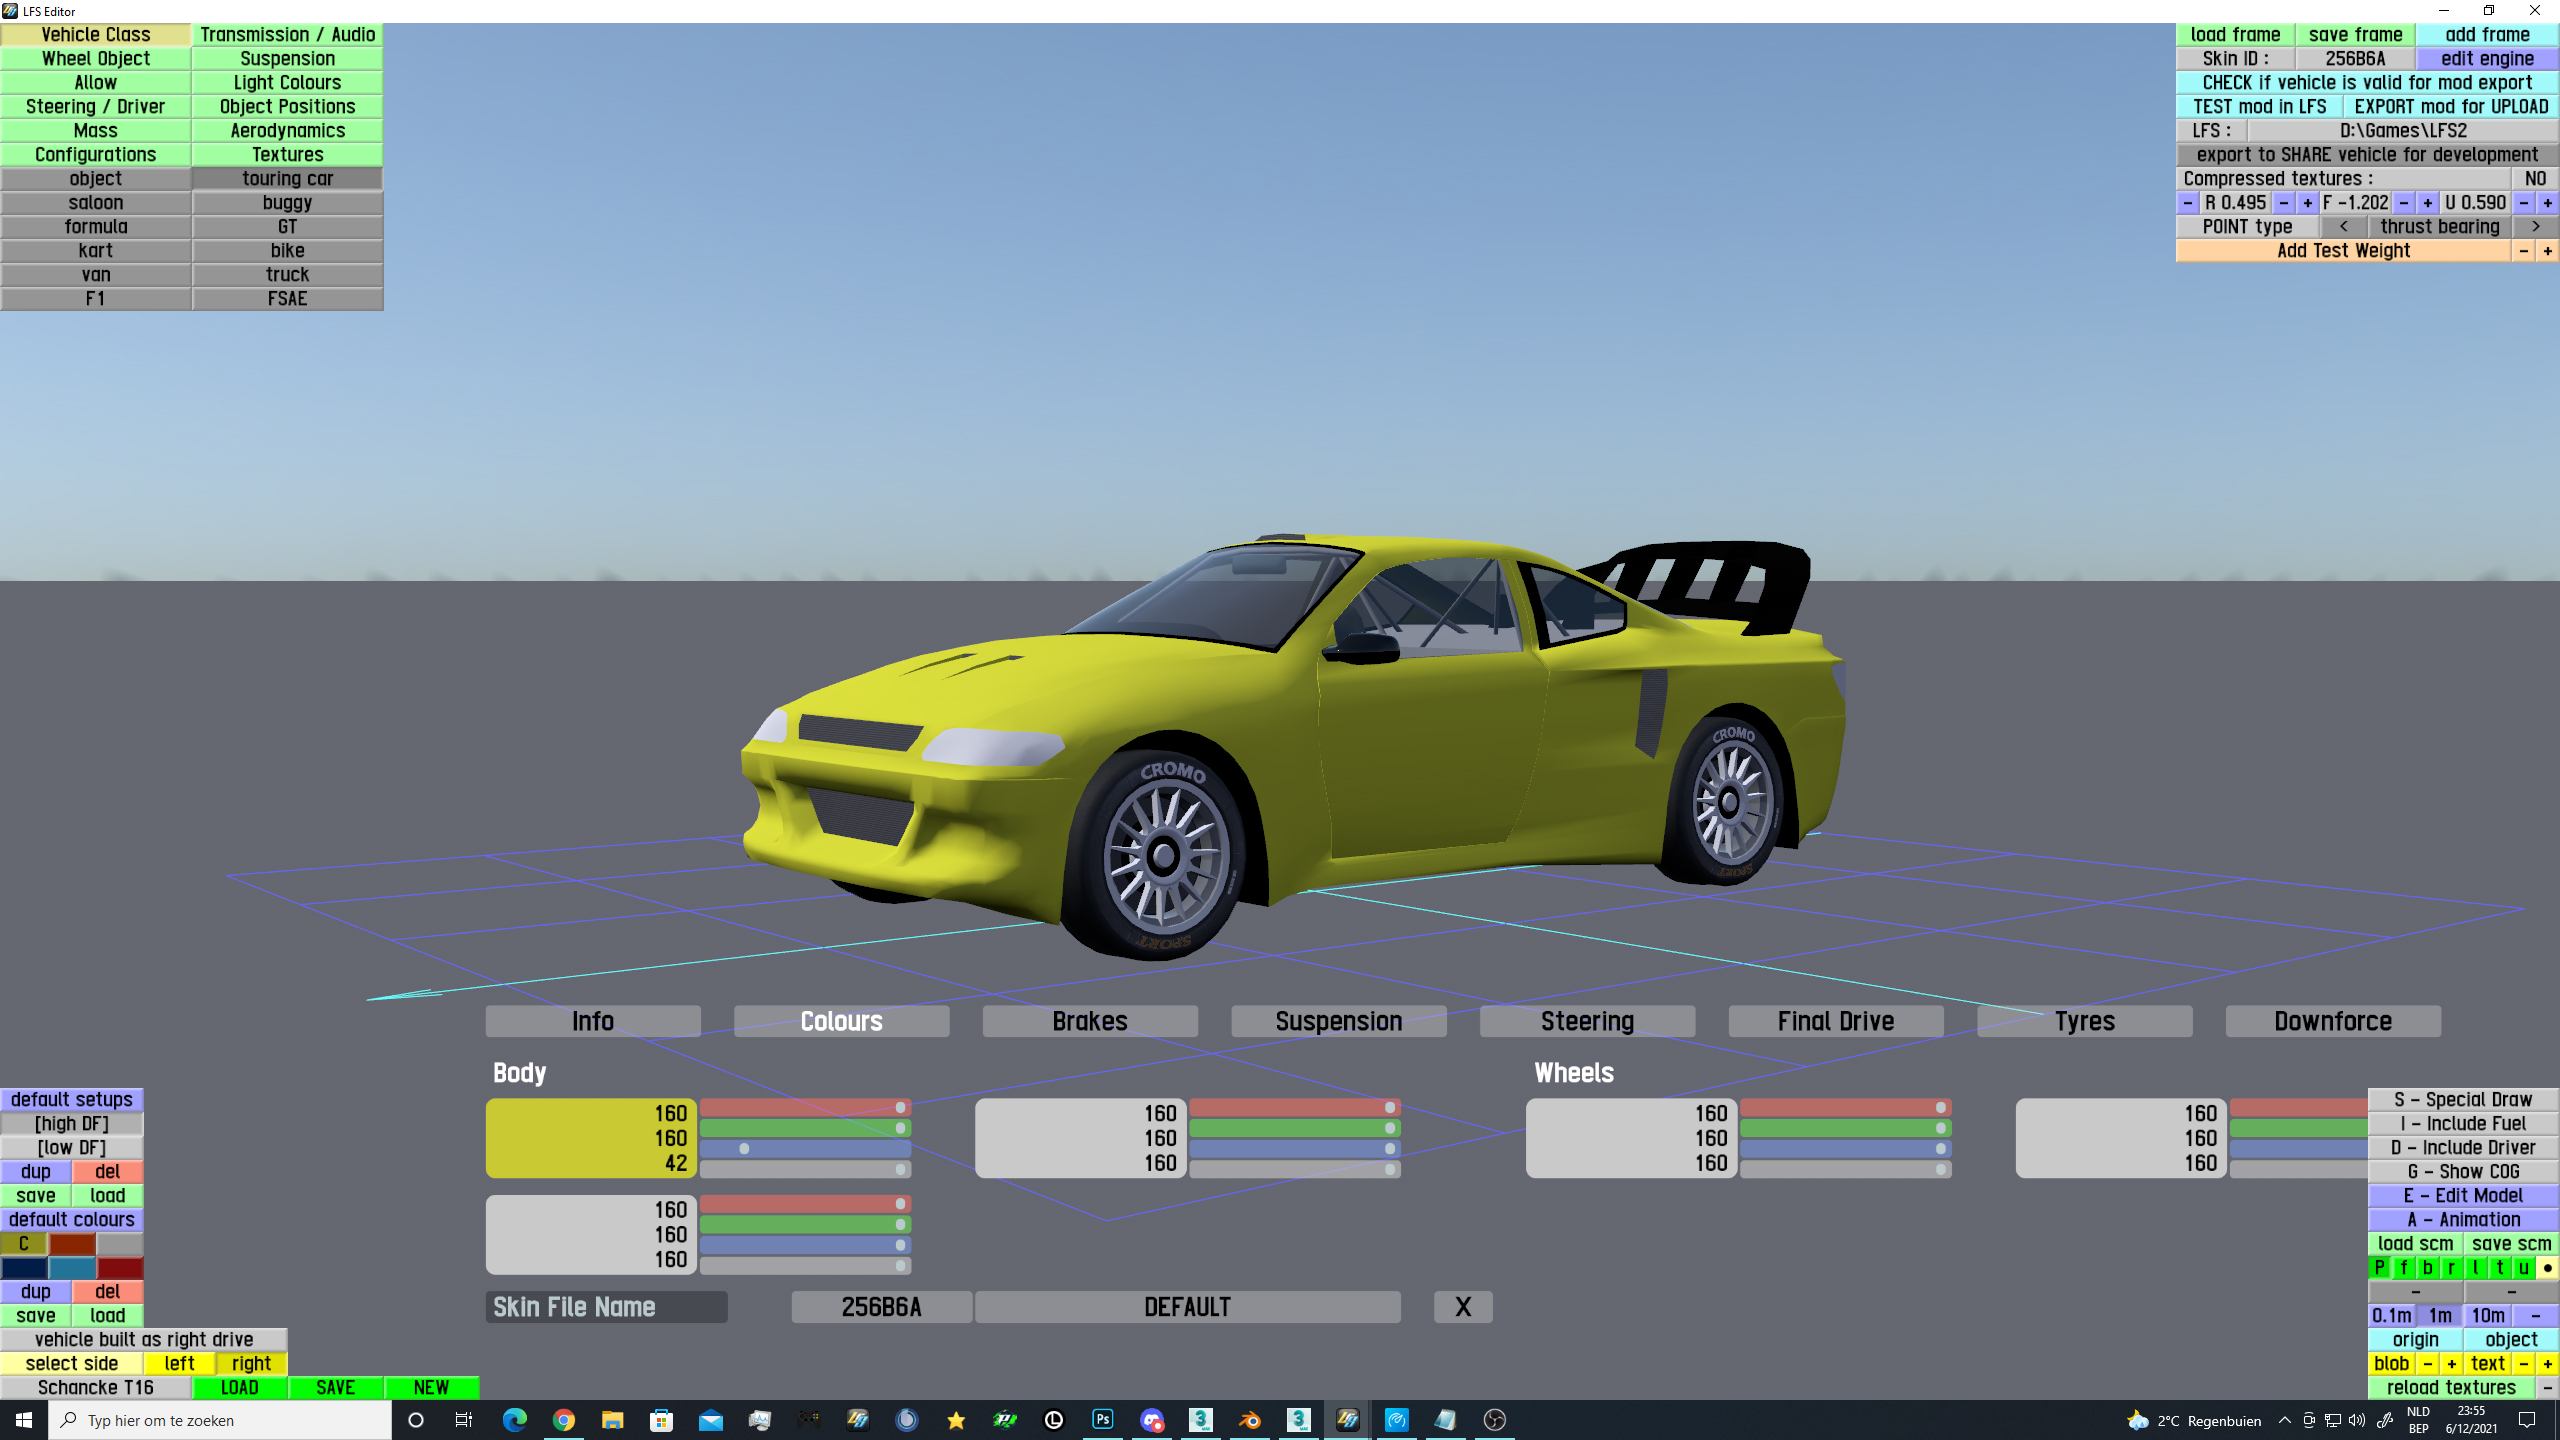2560x1440 pixels.
Task: Click the left arrow of POINT type
Action: [2343, 227]
